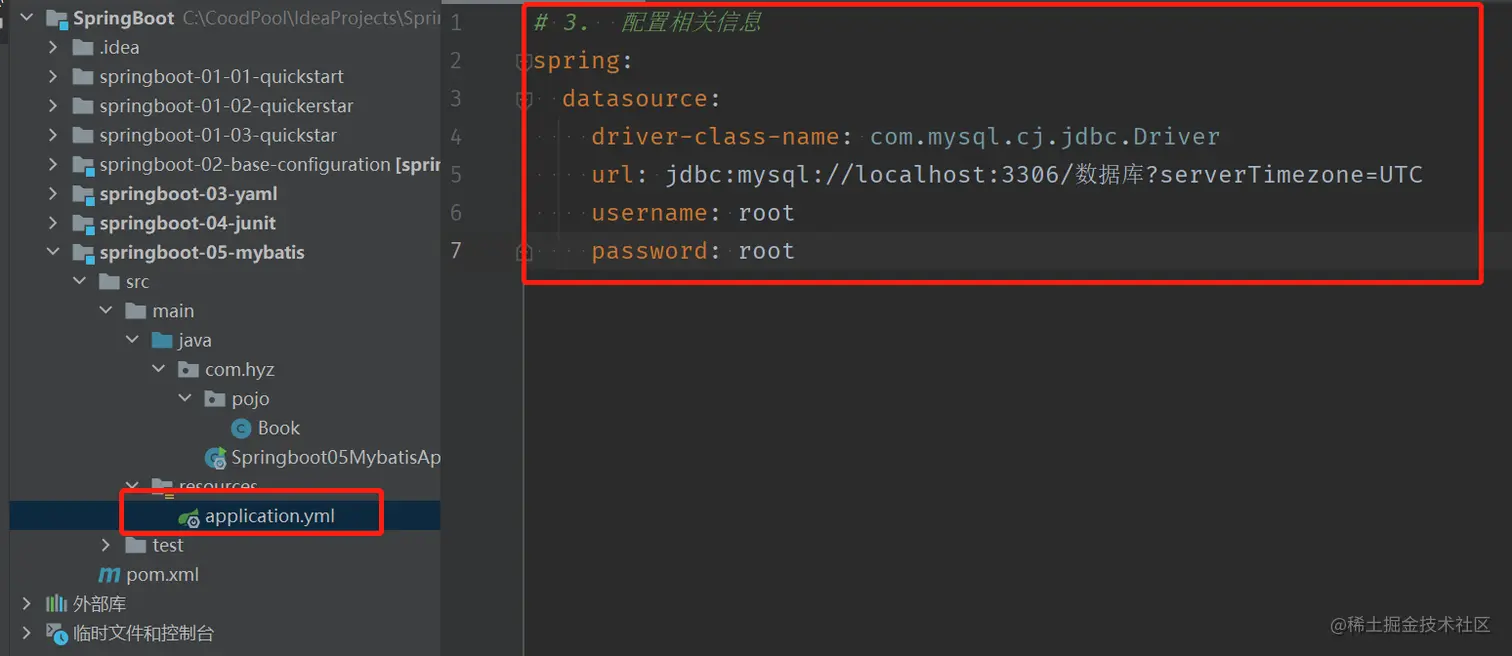Click the Maven pom.xml icon

(x=109, y=575)
